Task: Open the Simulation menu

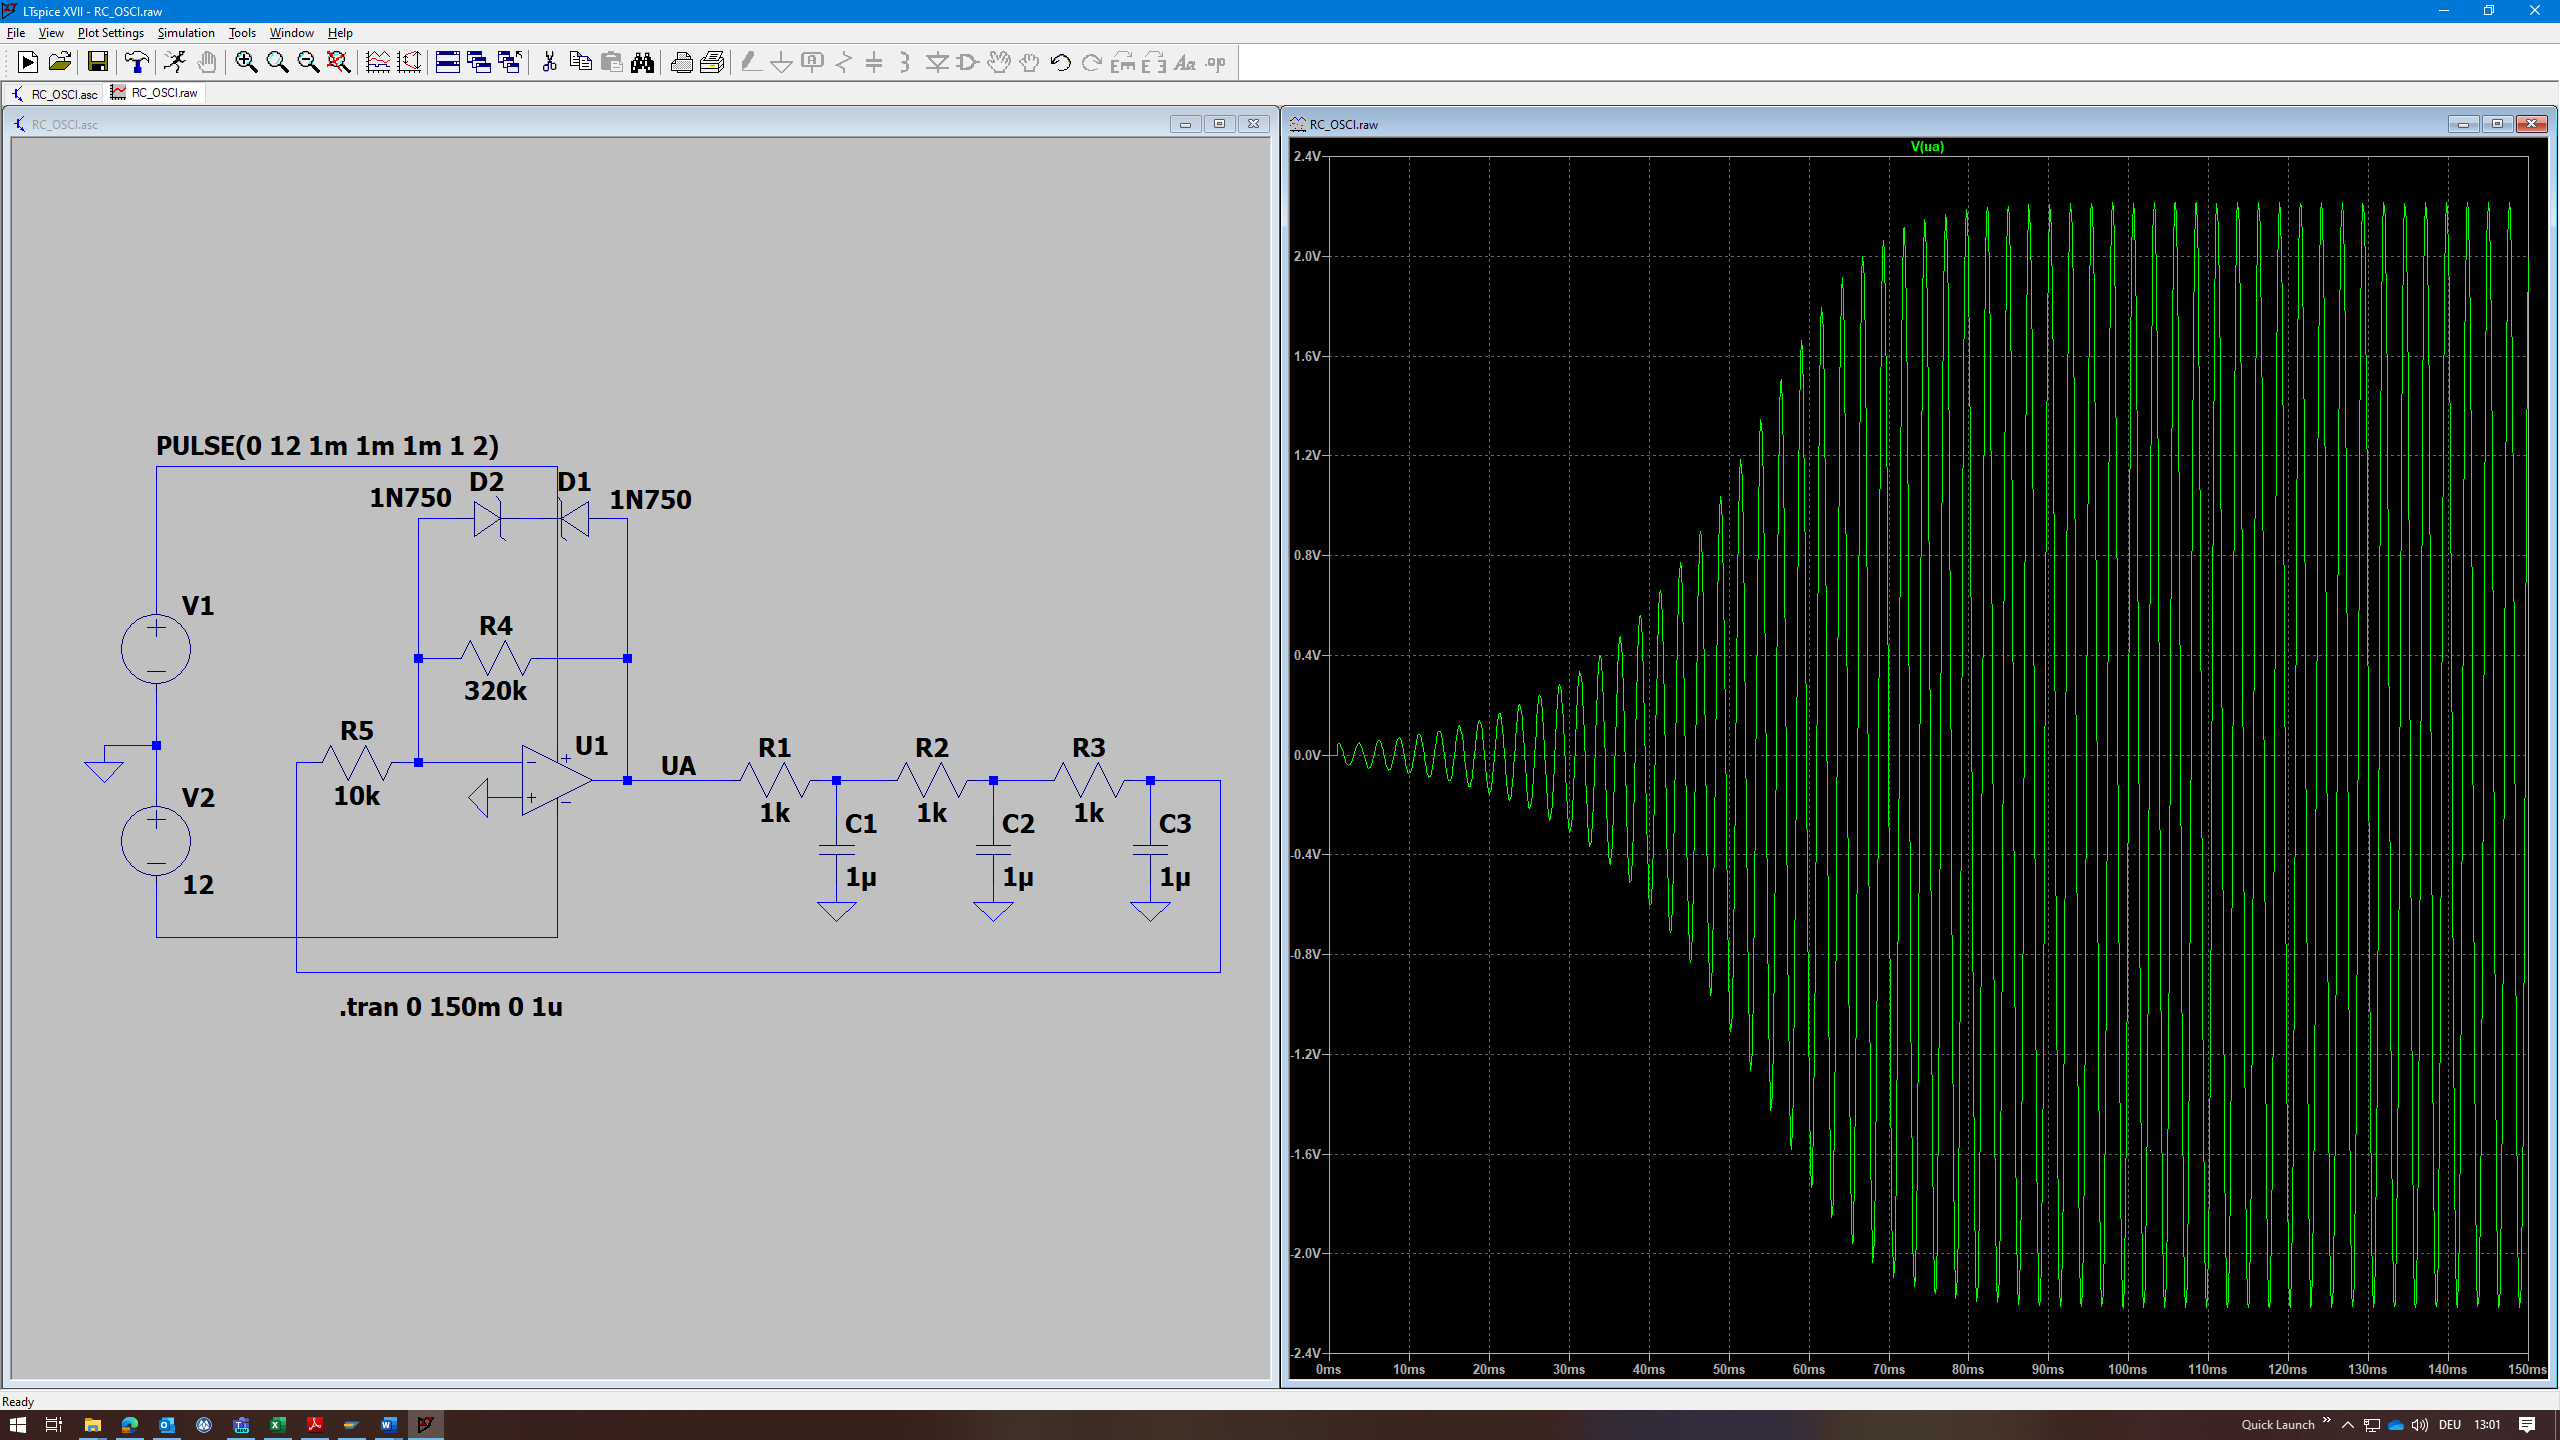Action: 186,33
